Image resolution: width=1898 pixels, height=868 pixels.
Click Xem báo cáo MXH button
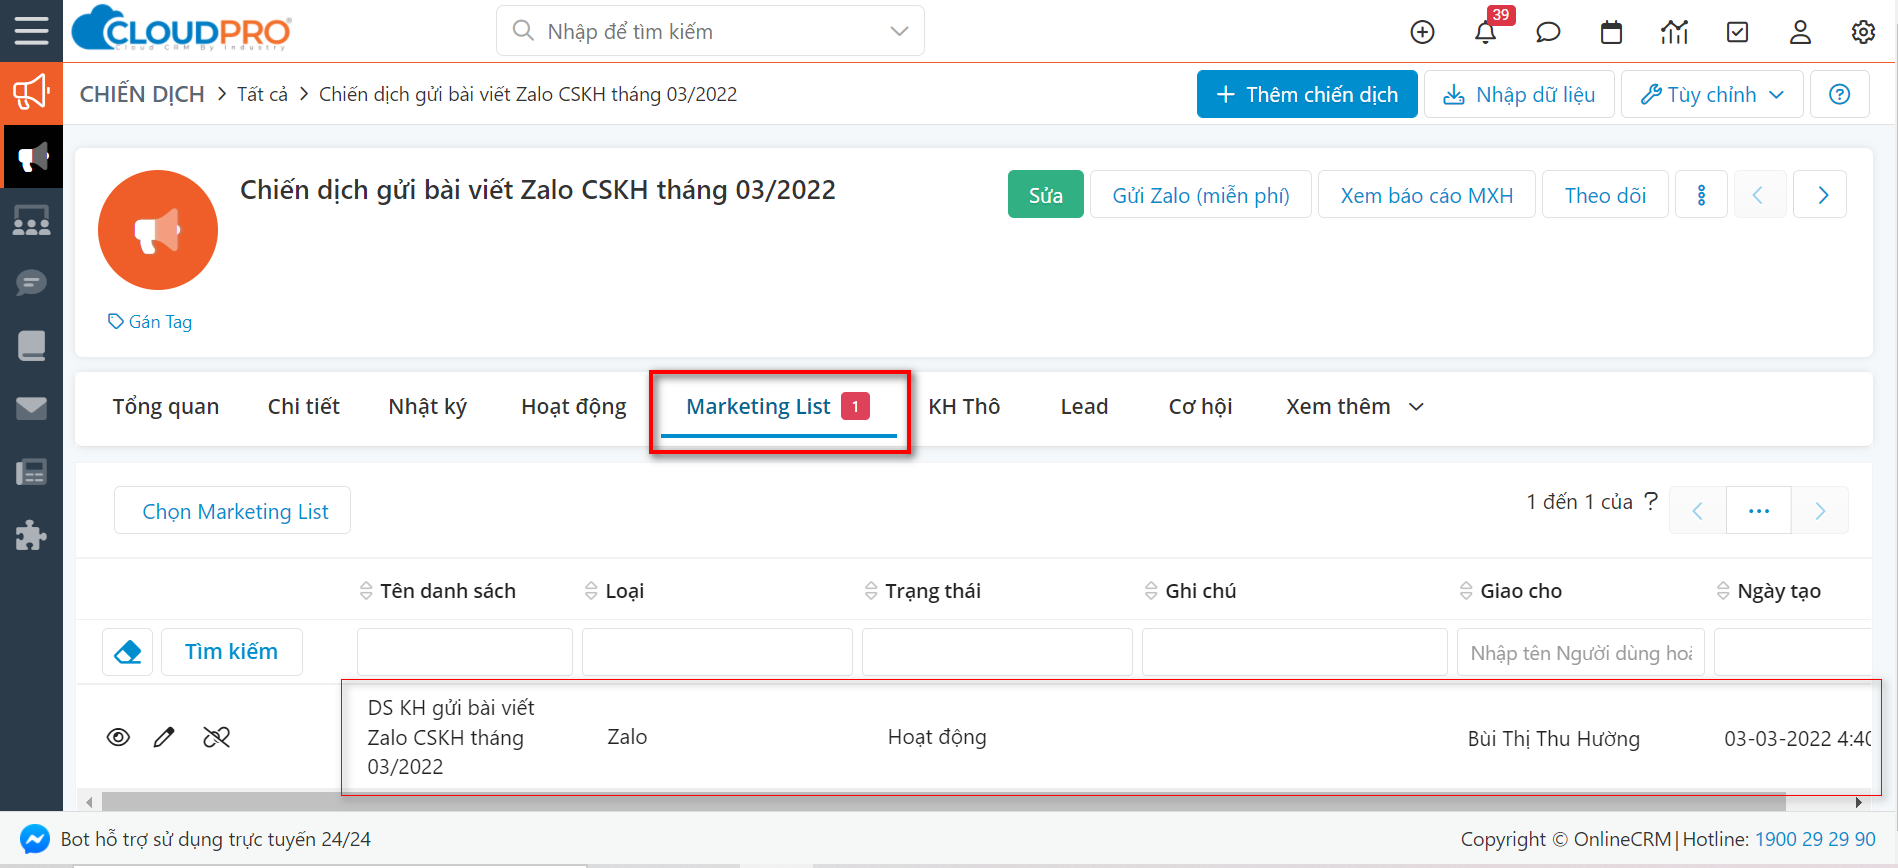(1427, 195)
